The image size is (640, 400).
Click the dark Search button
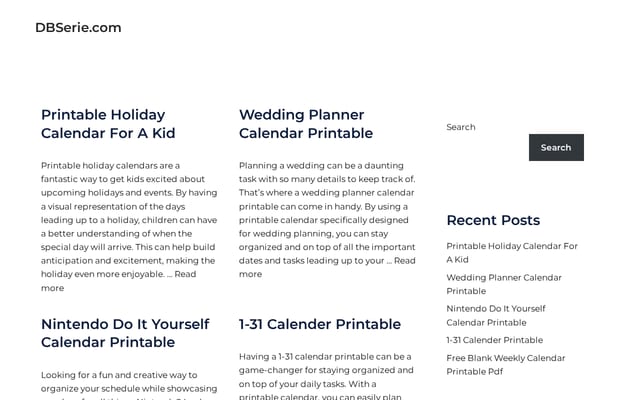point(556,147)
